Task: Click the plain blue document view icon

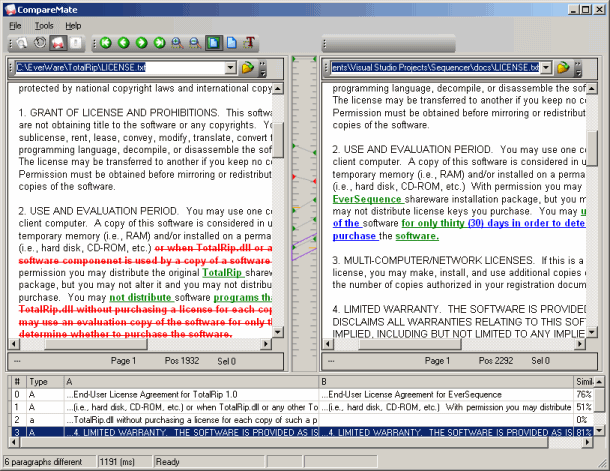Action: tap(231, 43)
